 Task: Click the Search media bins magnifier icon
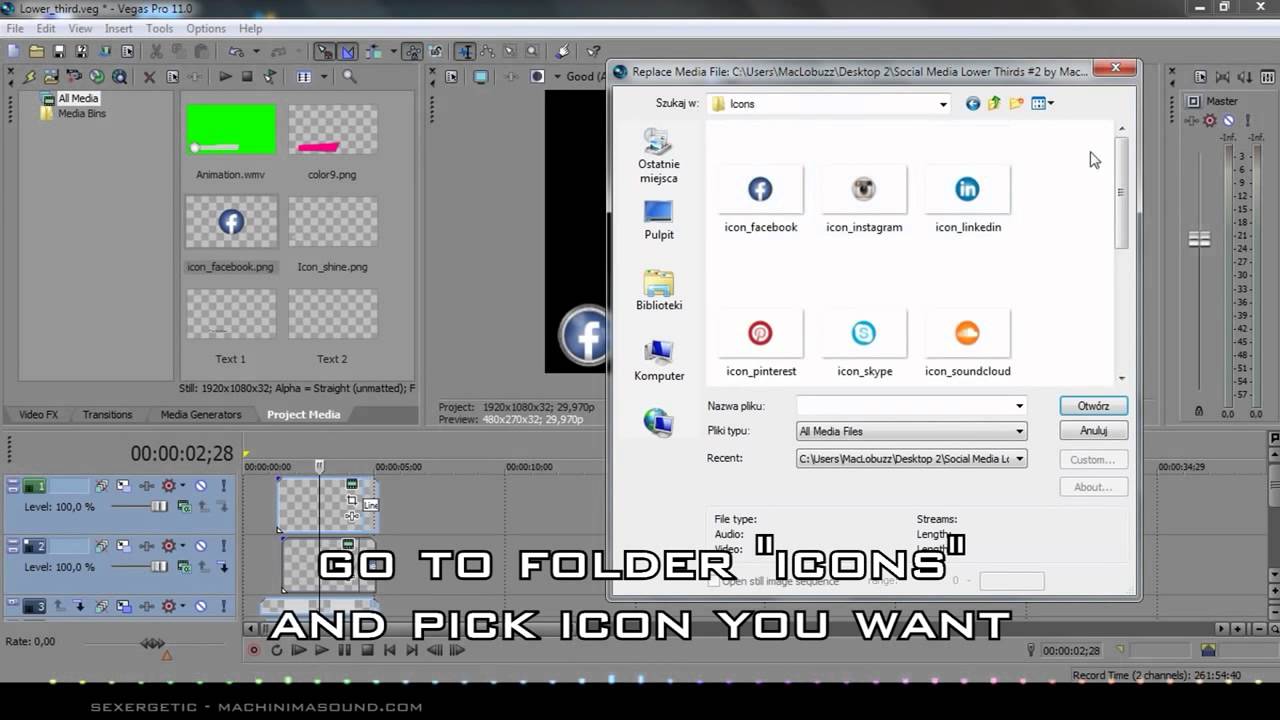[x=349, y=76]
